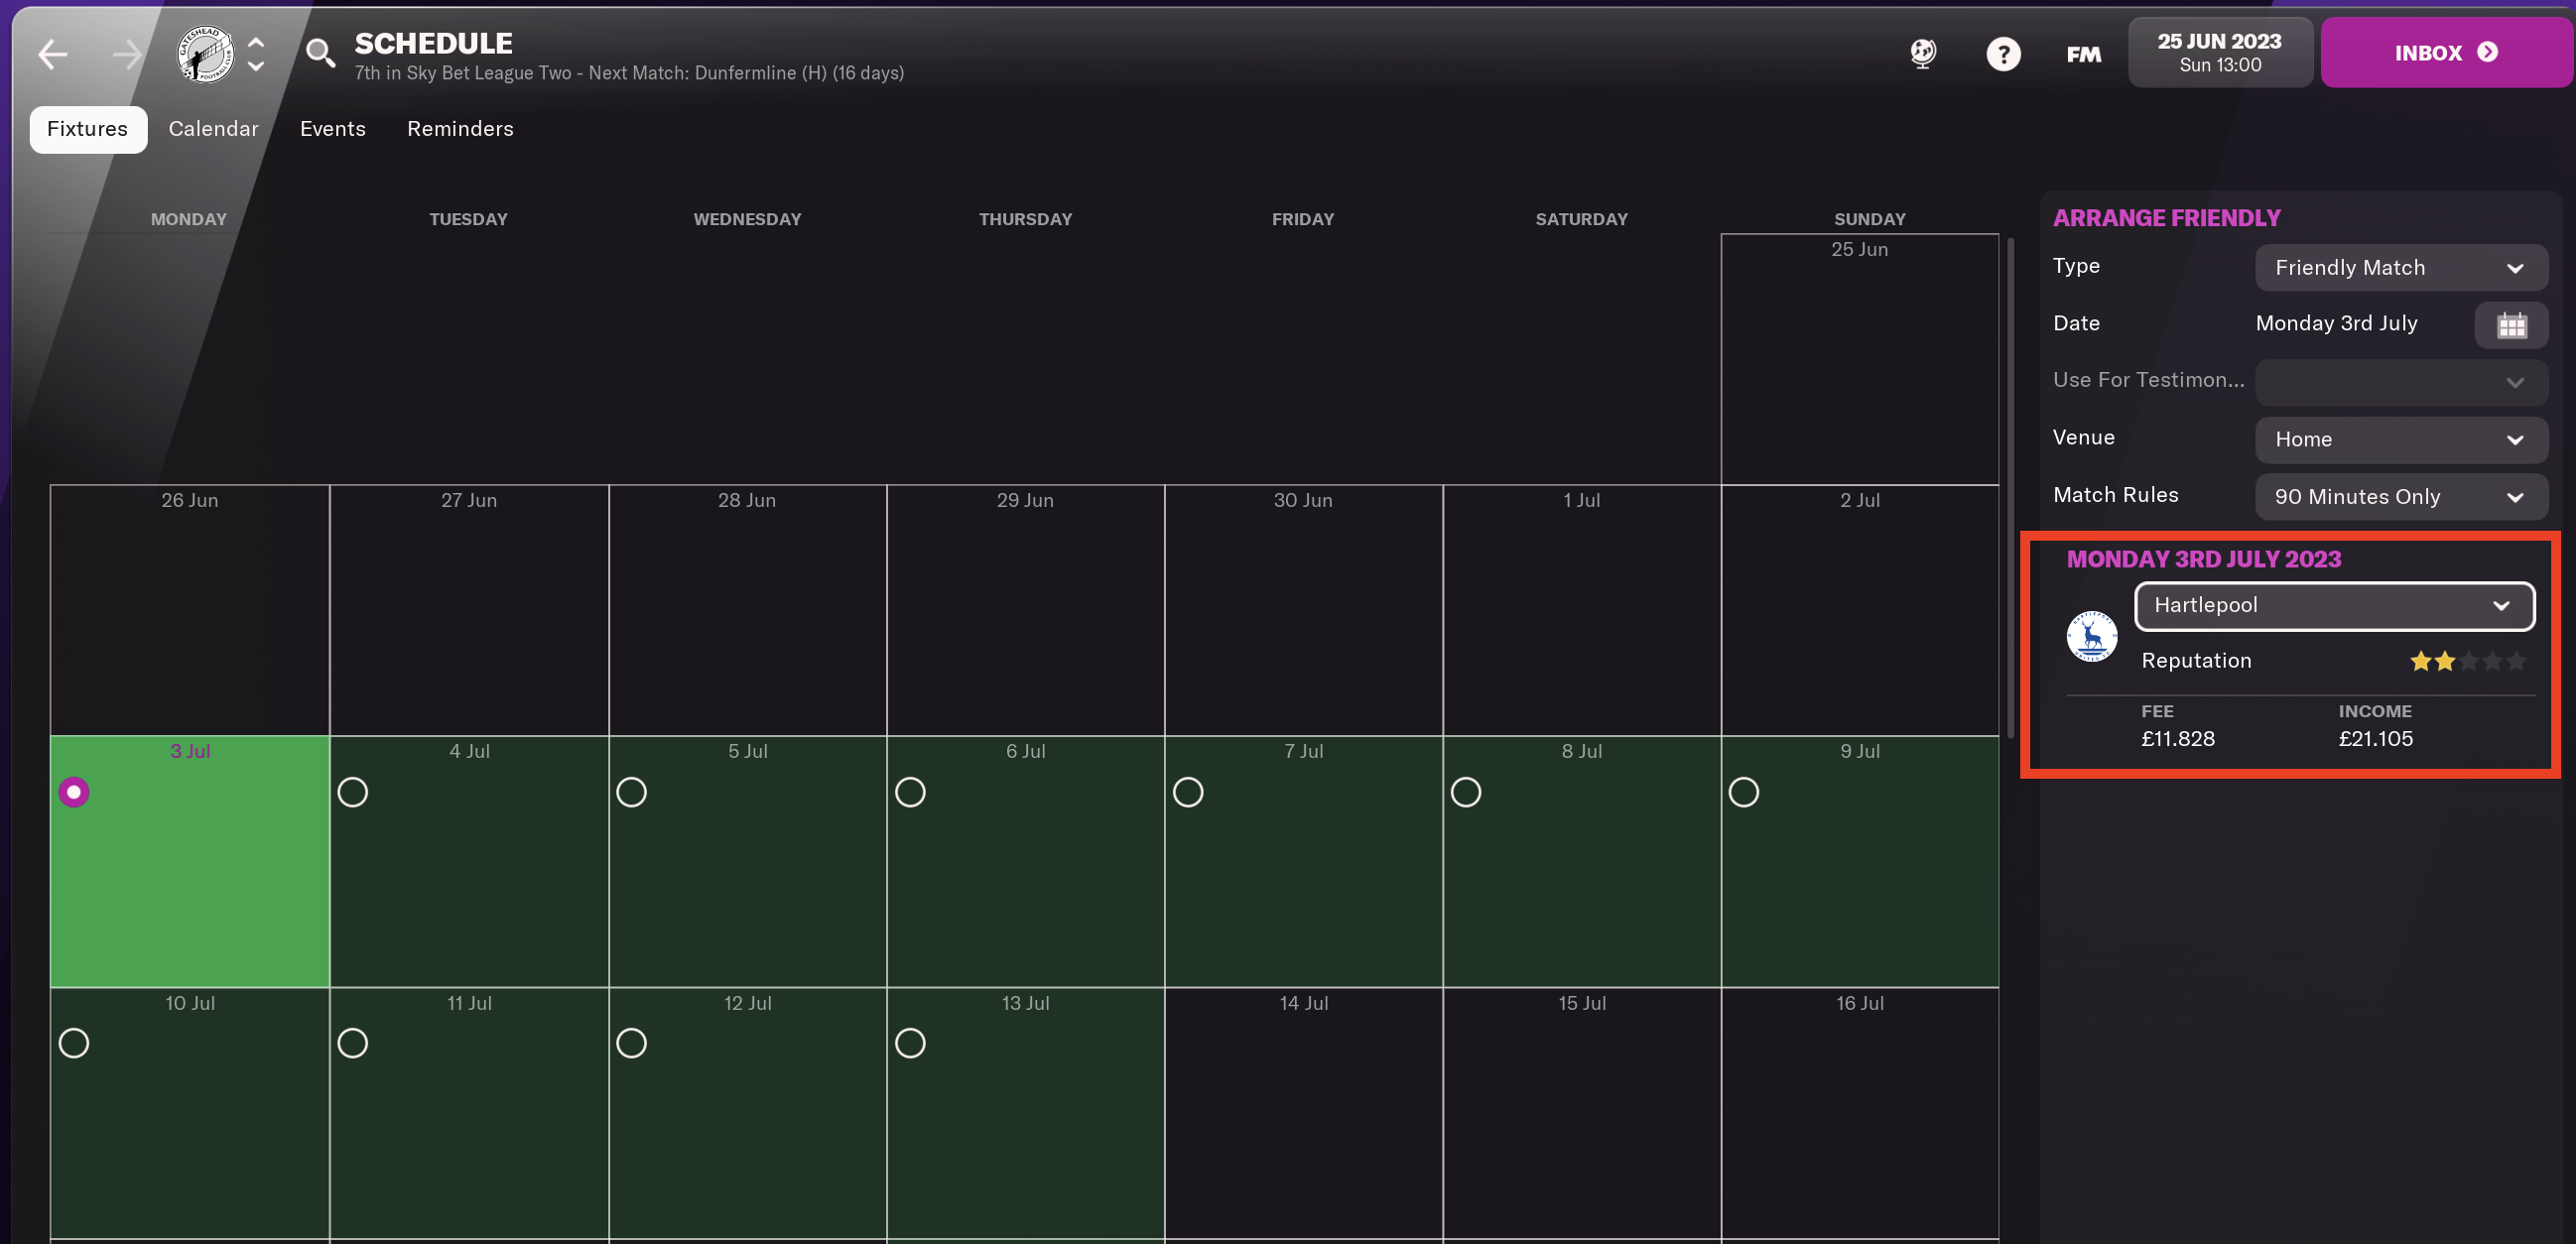
Task: Switch to the Calendar tab
Action: 213,129
